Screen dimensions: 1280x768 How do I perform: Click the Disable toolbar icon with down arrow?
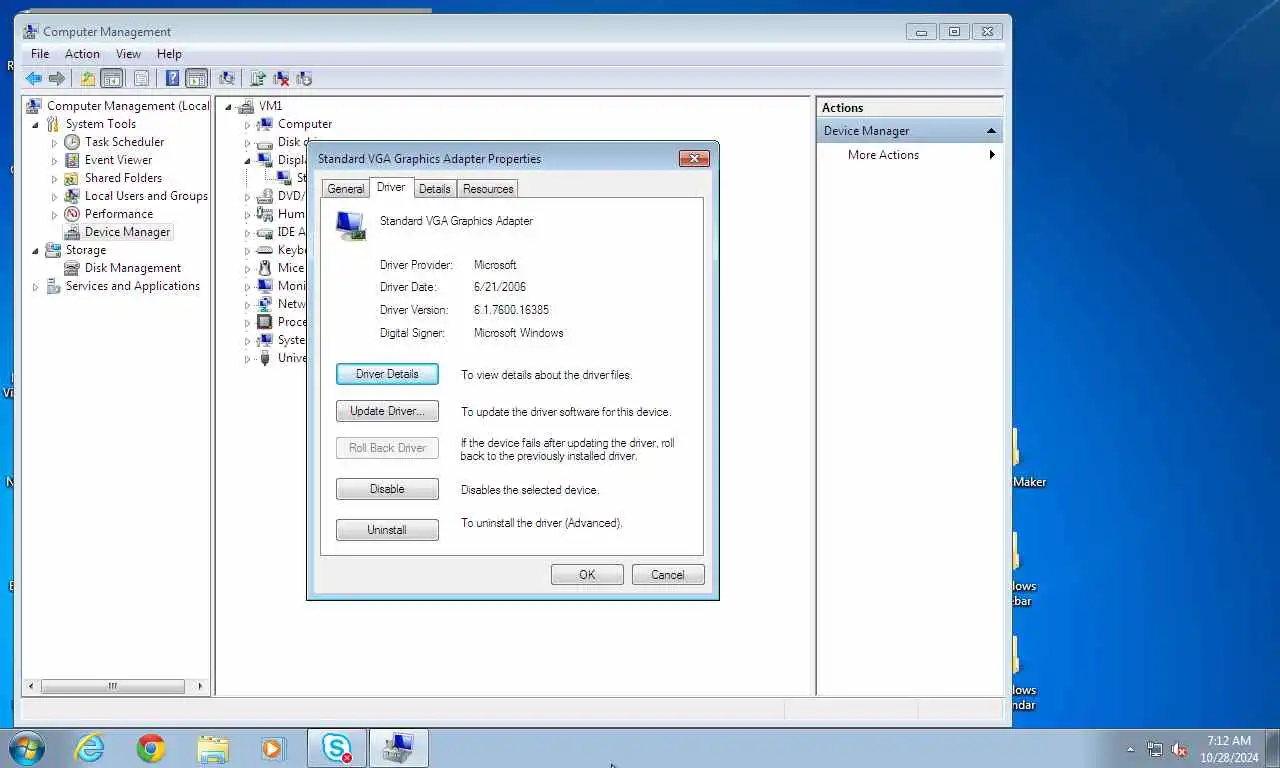tap(304, 78)
